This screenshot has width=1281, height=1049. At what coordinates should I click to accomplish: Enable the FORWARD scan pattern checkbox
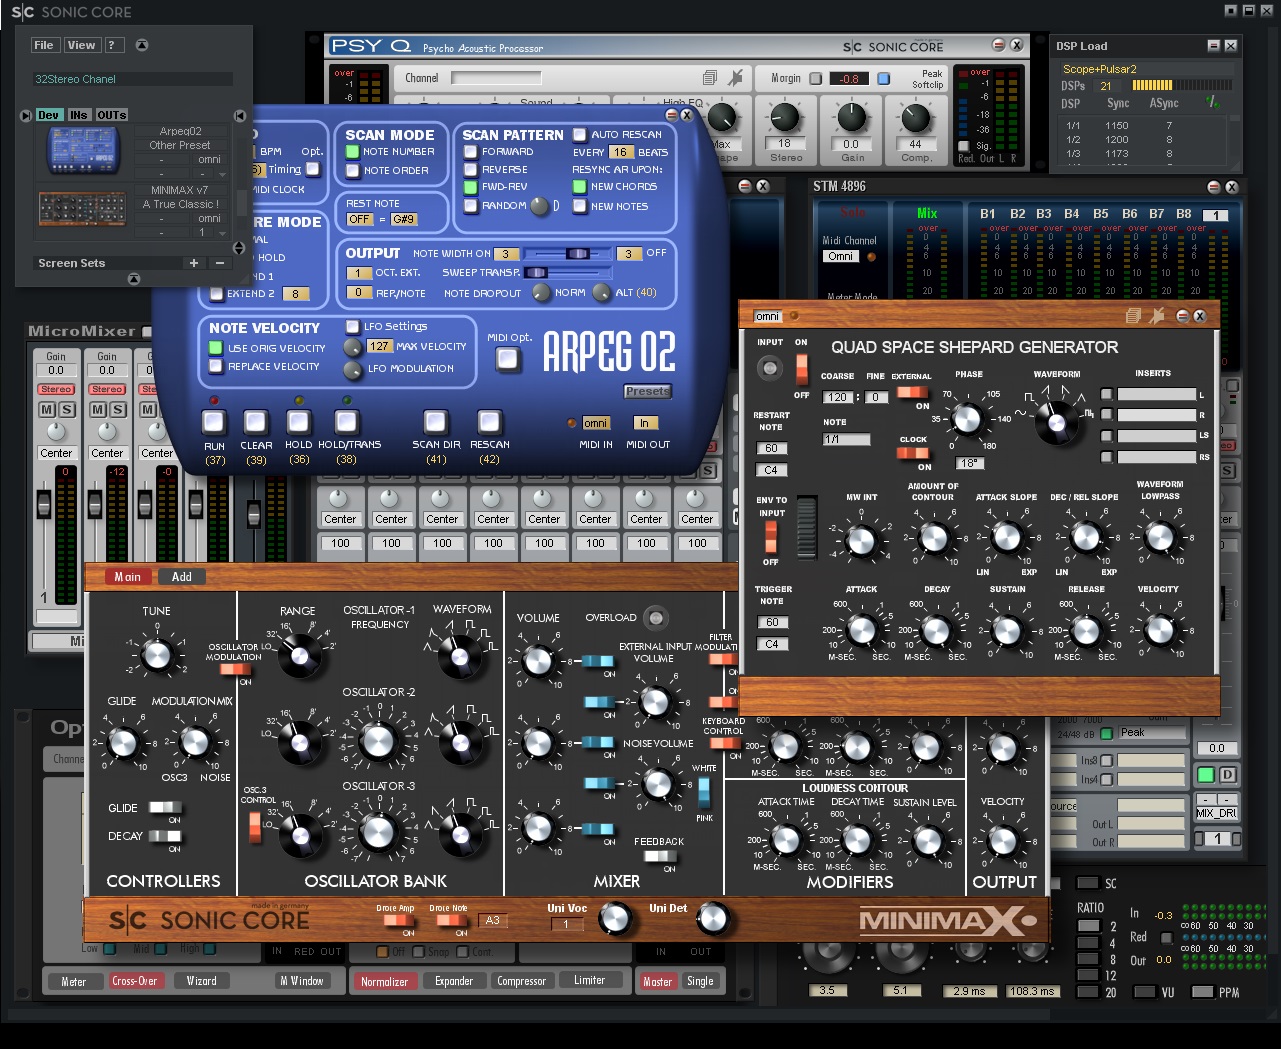pos(471,152)
